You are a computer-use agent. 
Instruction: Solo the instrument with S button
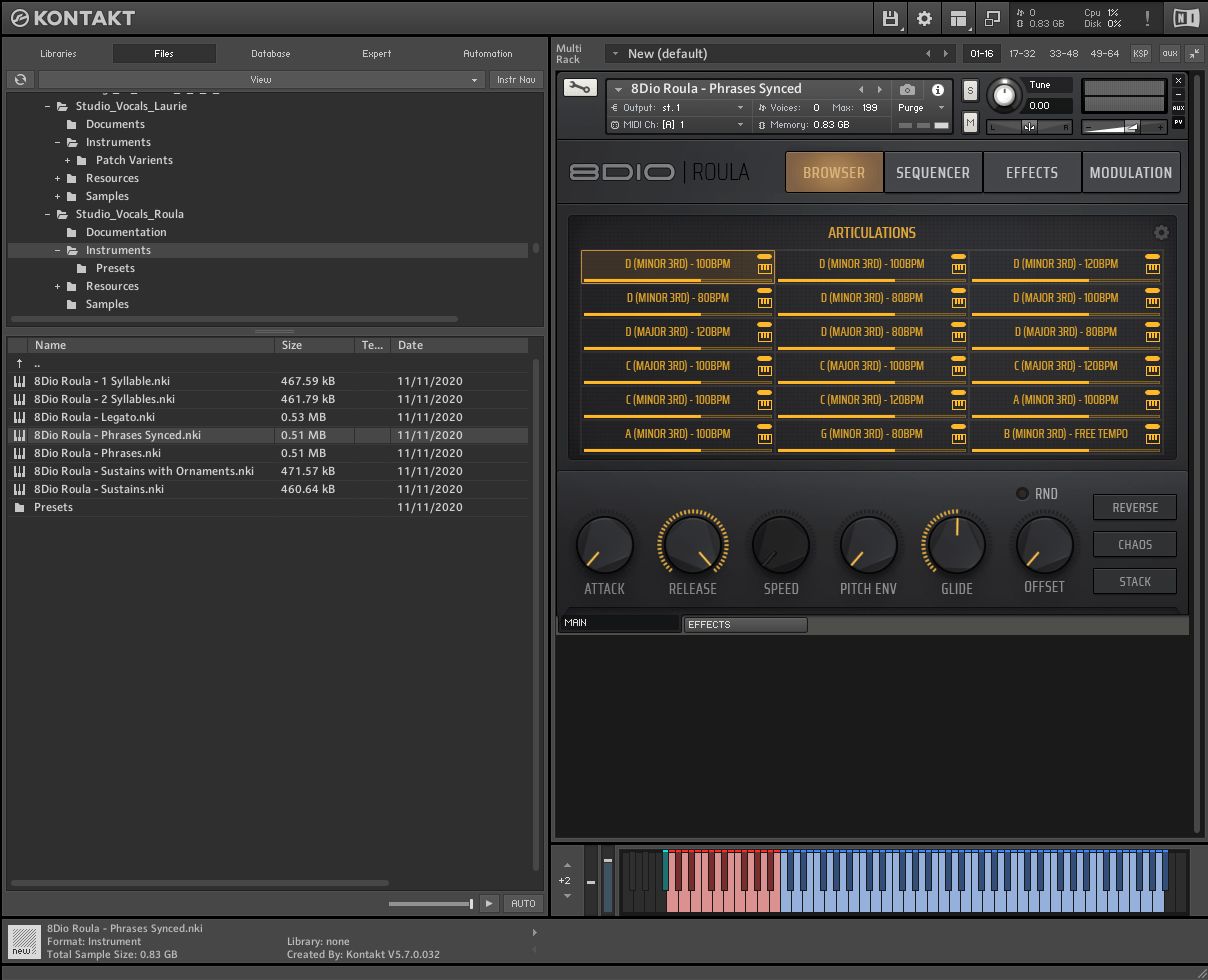point(970,90)
